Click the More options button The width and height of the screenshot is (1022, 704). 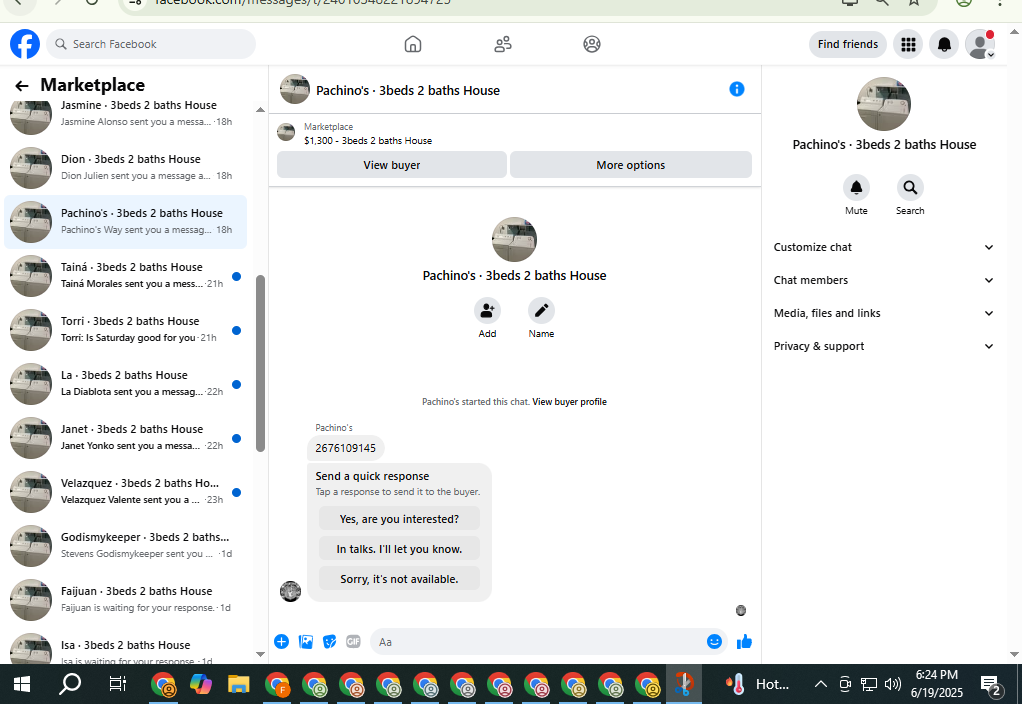[630, 165]
